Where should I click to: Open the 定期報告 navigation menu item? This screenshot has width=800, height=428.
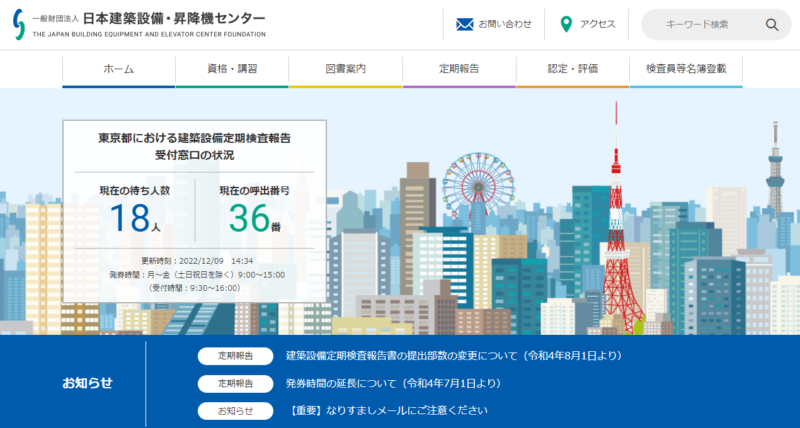(x=459, y=69)
